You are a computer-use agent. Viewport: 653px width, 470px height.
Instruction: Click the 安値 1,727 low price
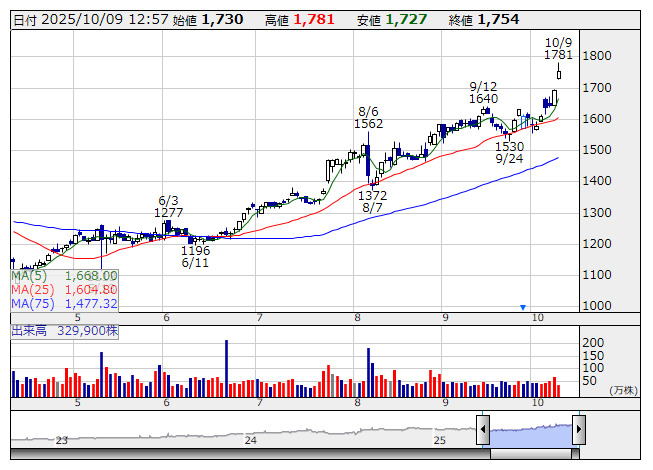pyautogui.click(x=392, y=20)
